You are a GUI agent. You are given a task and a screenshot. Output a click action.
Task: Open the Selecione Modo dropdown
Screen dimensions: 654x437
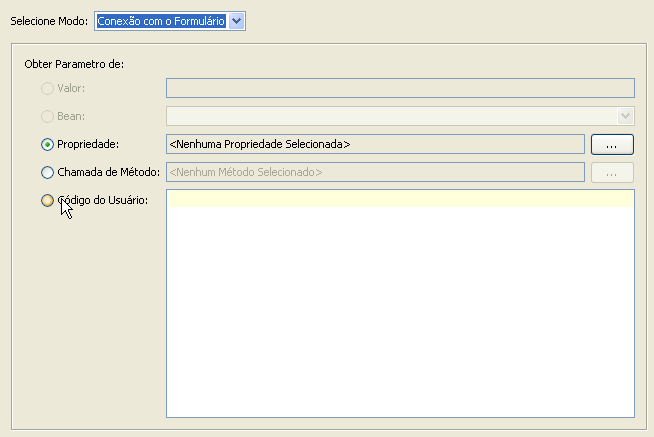click(x=236, y=21)
